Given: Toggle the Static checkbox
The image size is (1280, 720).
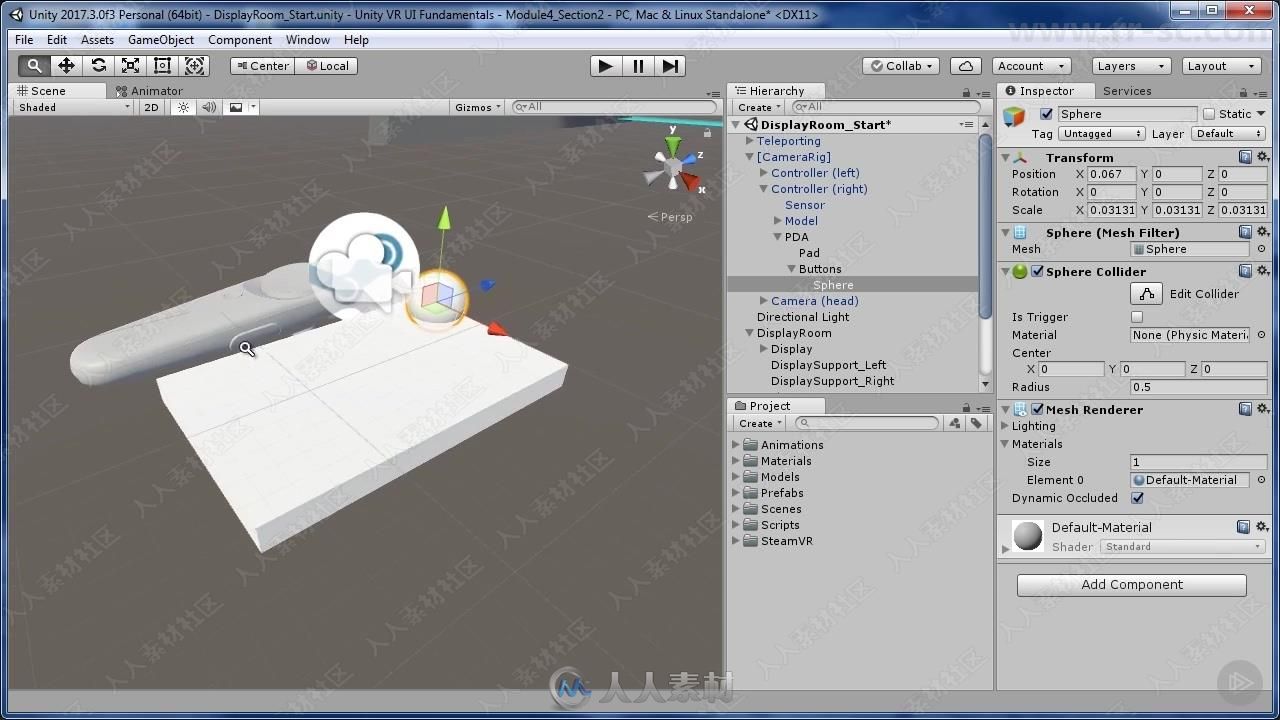Looking at the screenshot, I should pos(1209,114).
